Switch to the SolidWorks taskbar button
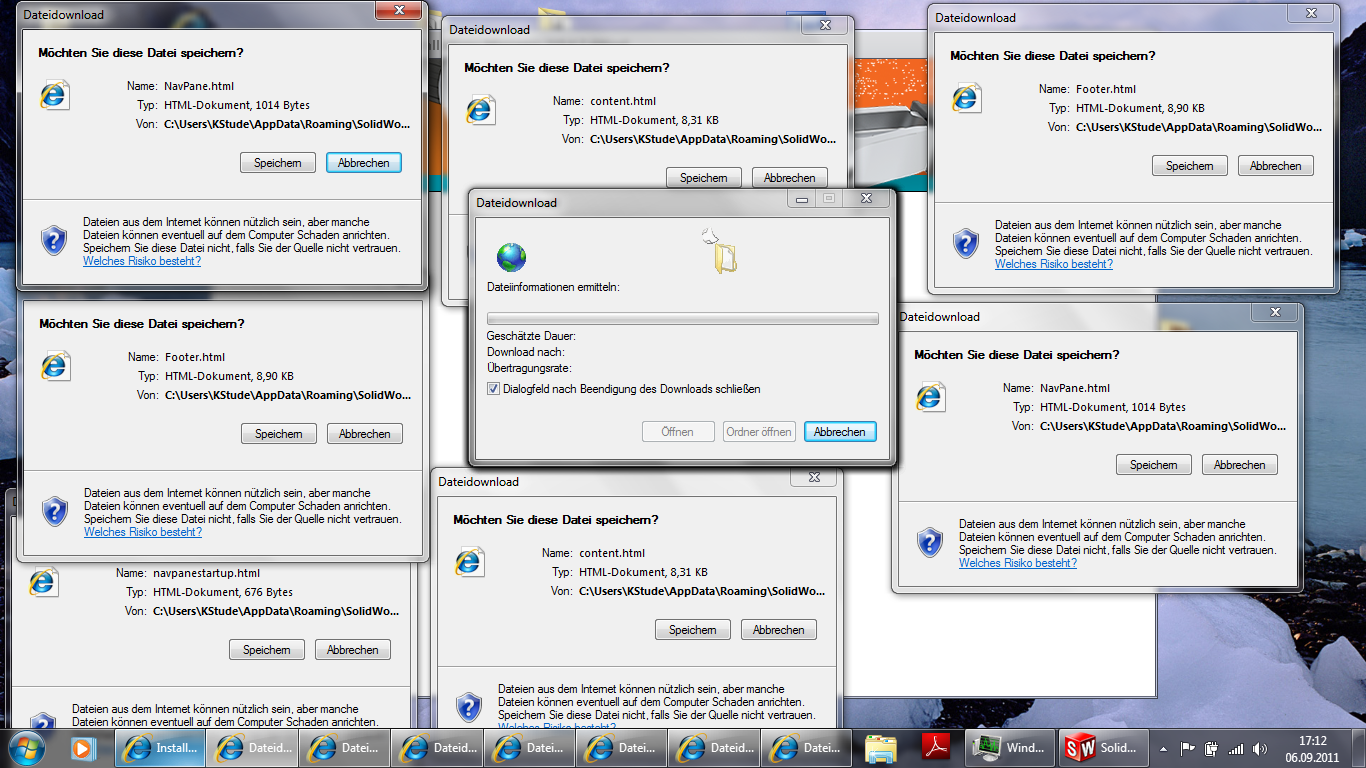 [x=1103, y=747]
